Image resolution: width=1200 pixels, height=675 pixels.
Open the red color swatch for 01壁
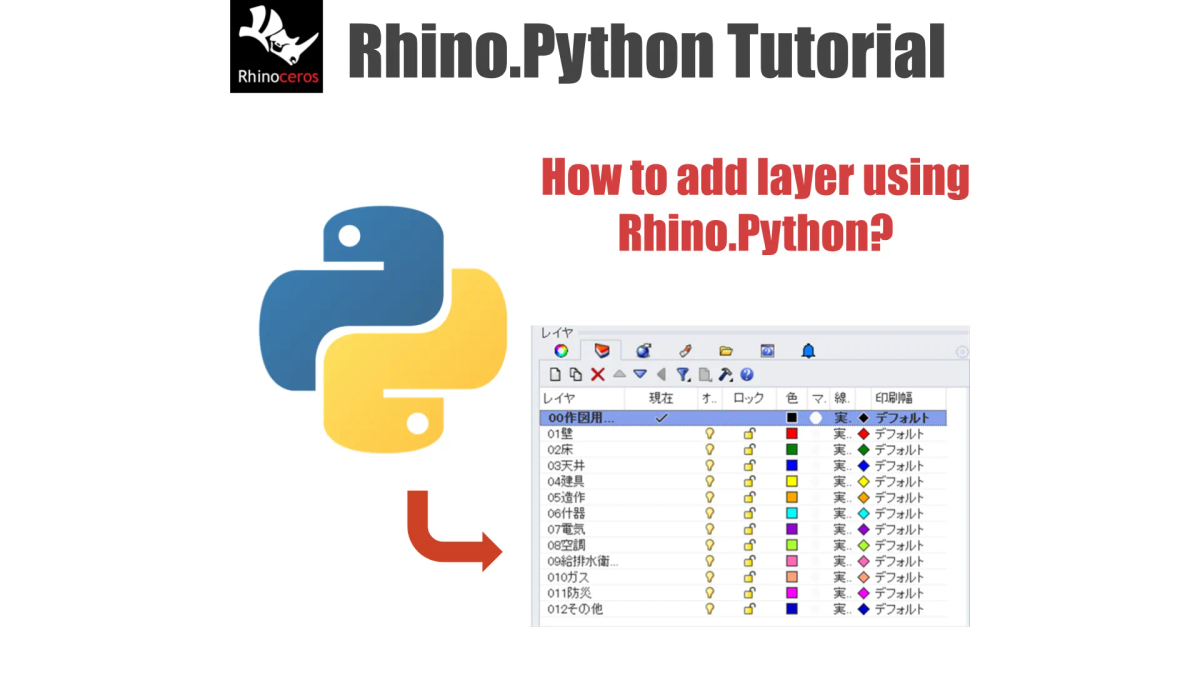(791, 434)
